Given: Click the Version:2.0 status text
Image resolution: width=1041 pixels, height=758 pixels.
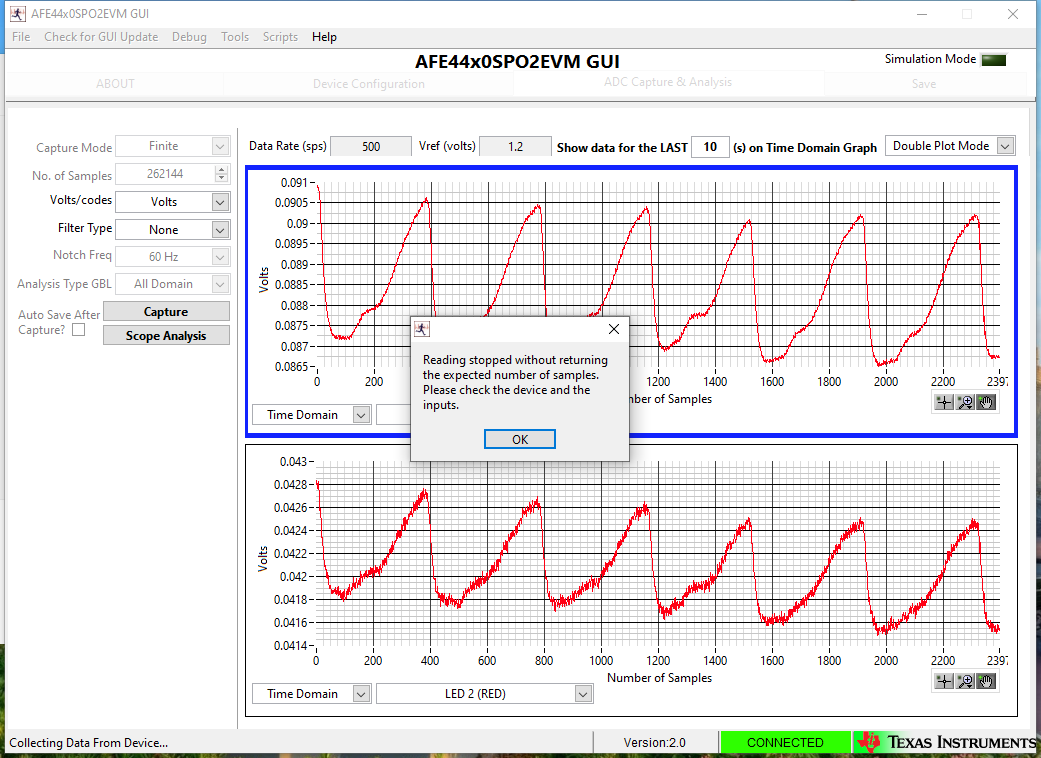Looking at the screenshot, I should (x=655, y=743).
